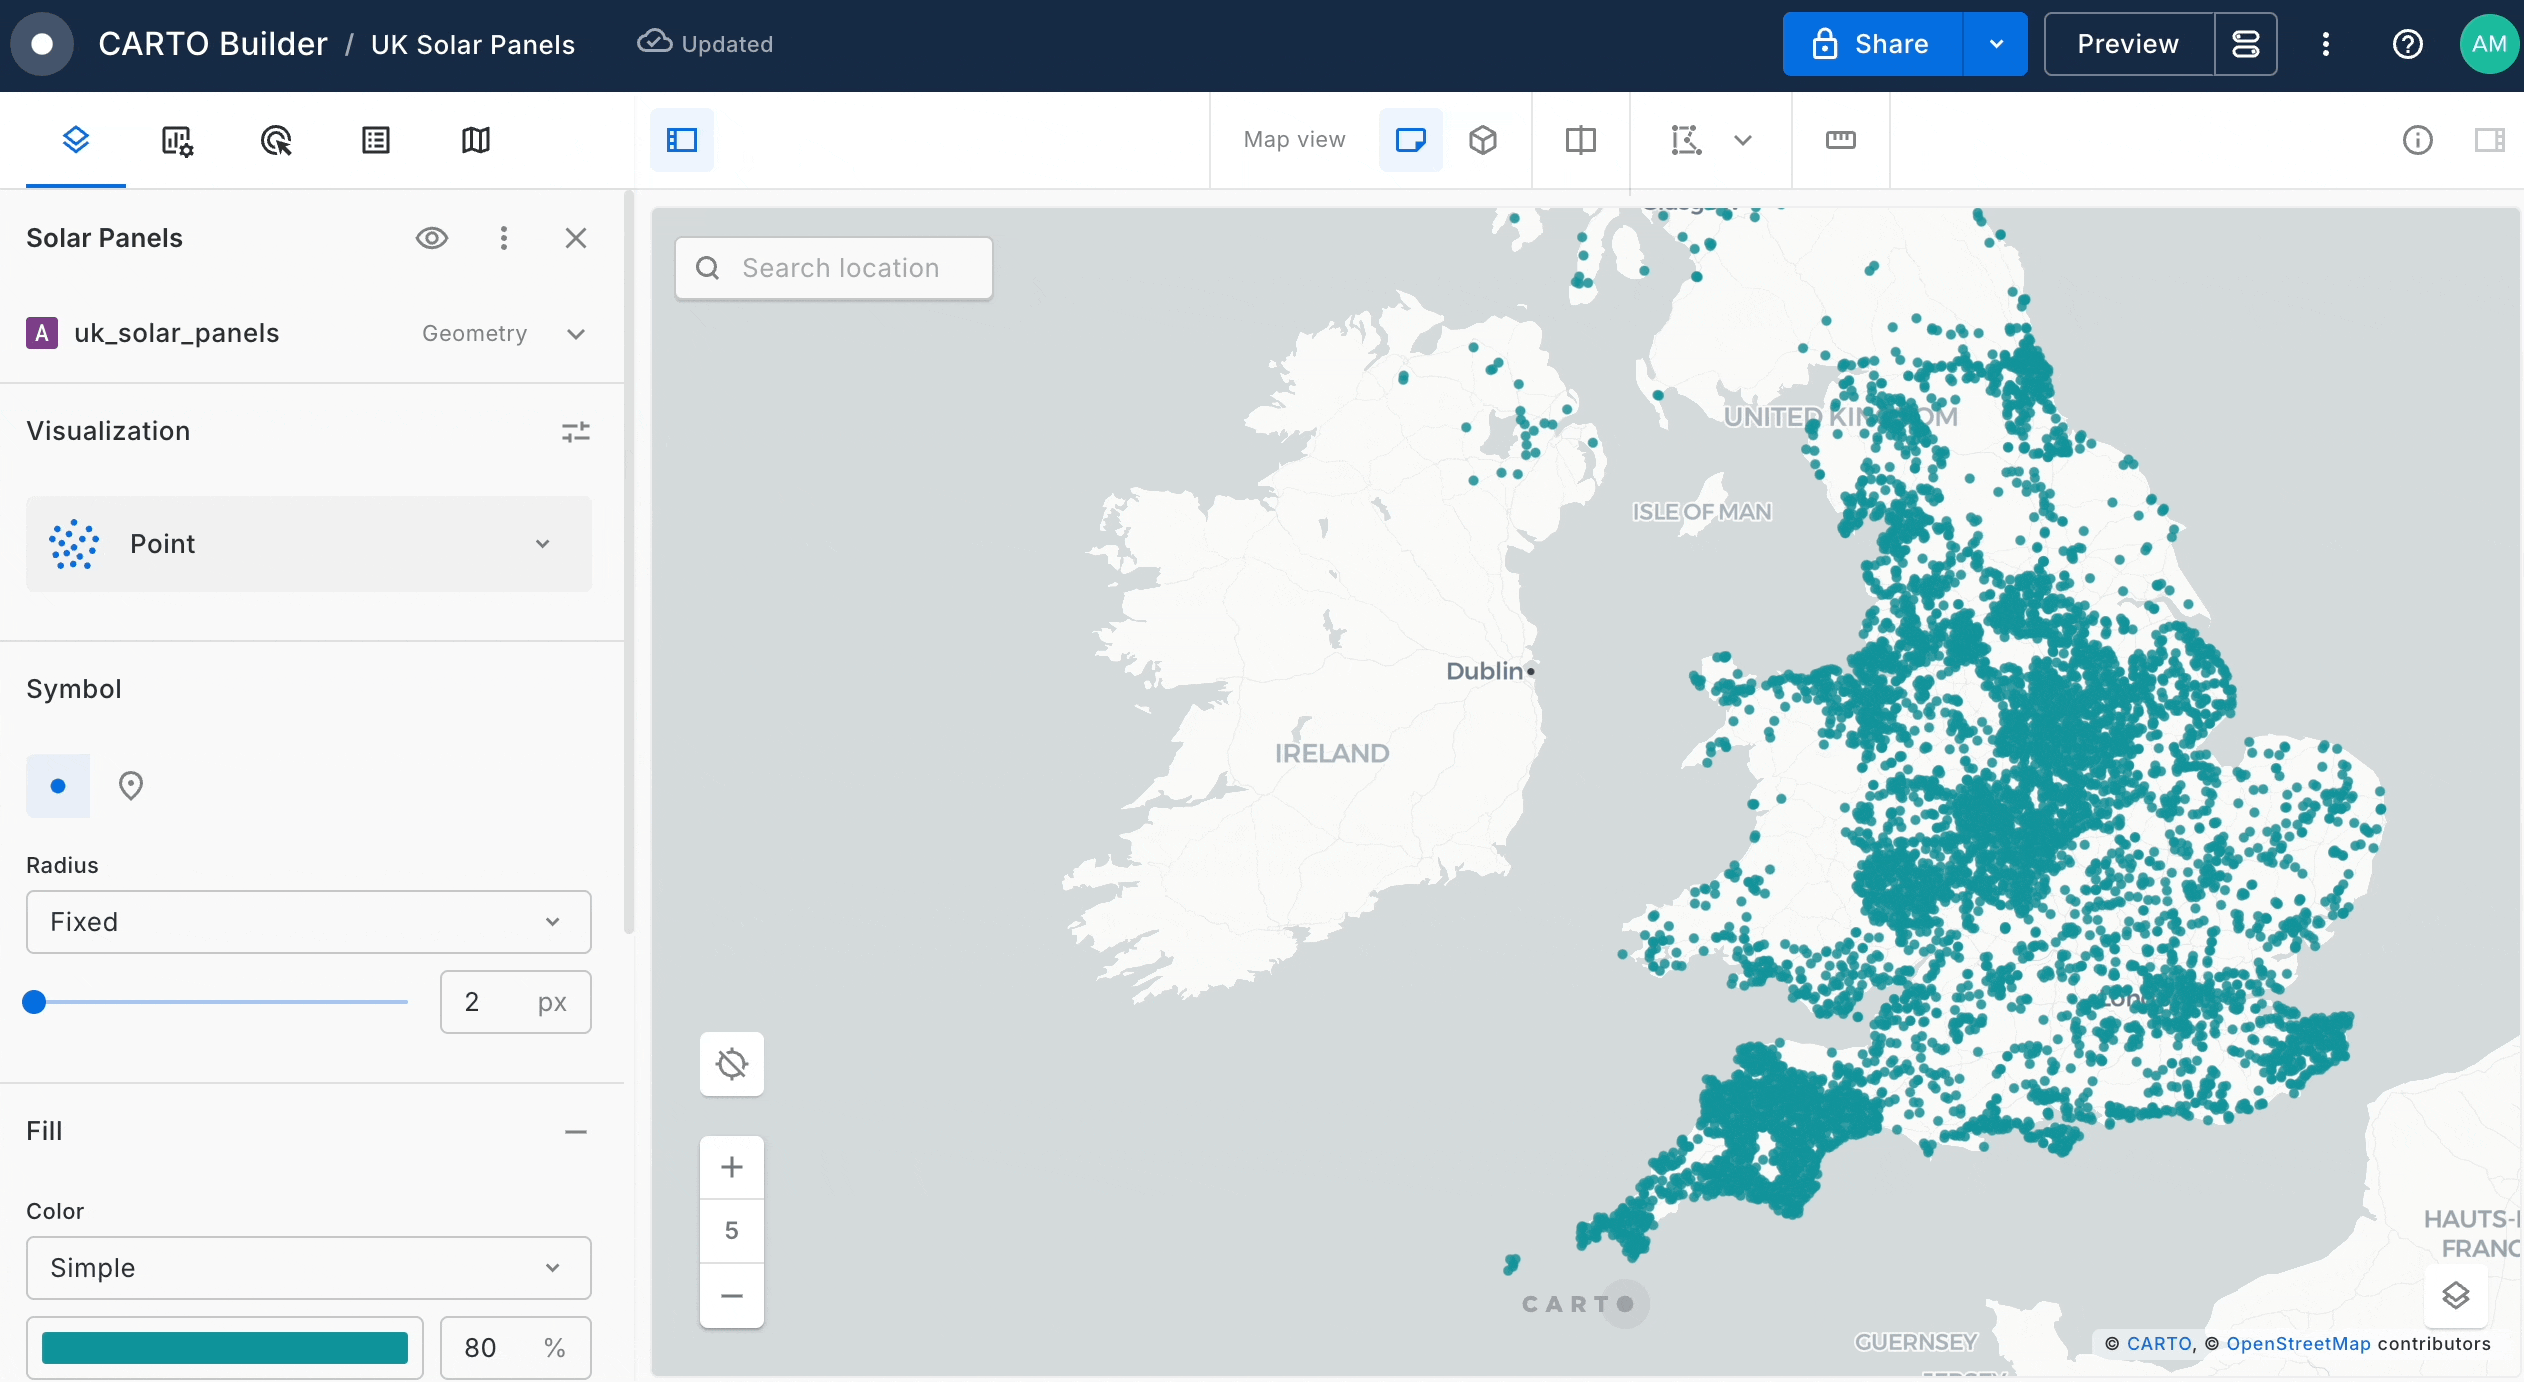Viewport: 2524px width, 1382px height.
Task: Switch to 3D map view
Action: pos(1483,140)
